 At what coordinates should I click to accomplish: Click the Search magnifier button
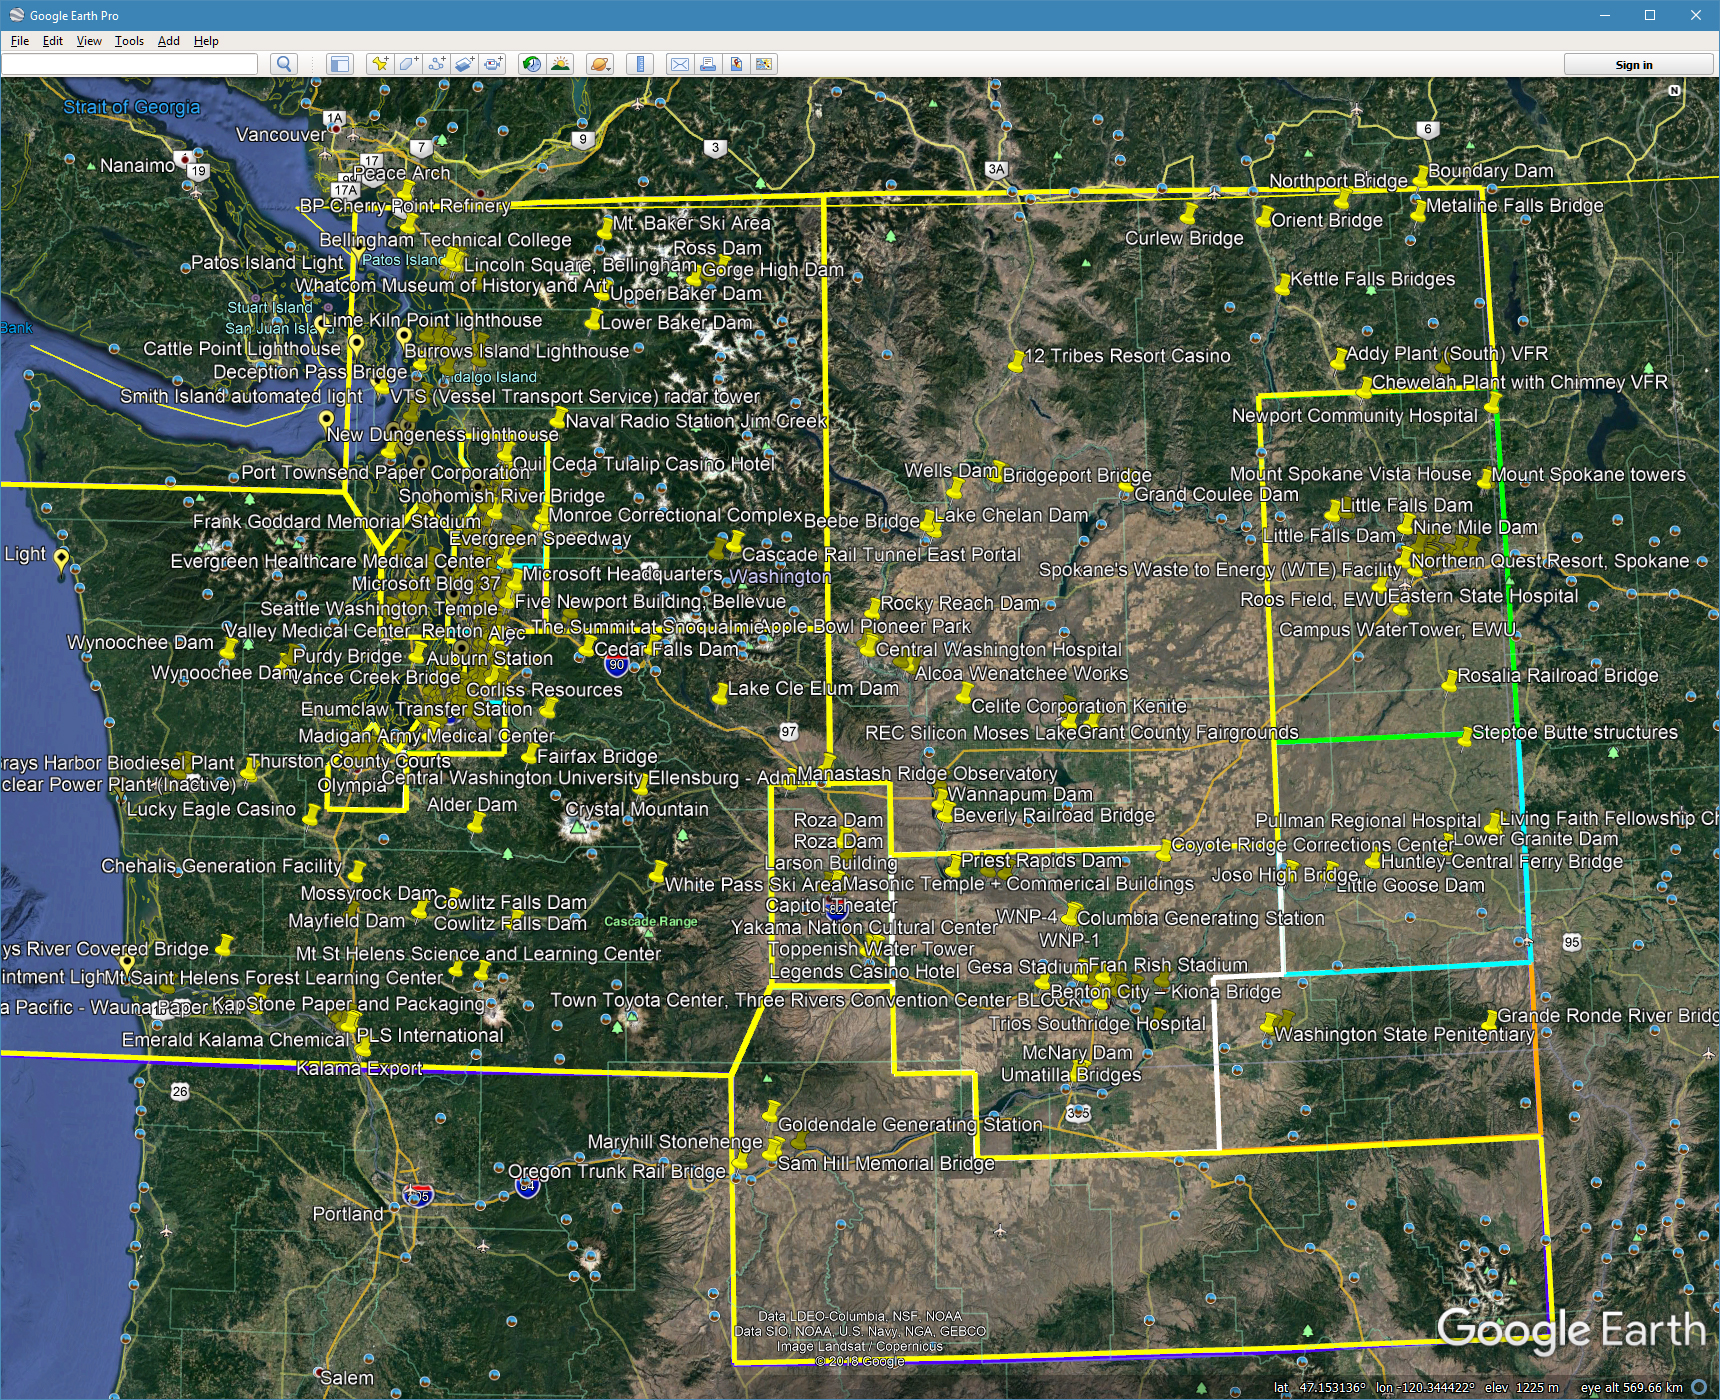pos(284,64)
